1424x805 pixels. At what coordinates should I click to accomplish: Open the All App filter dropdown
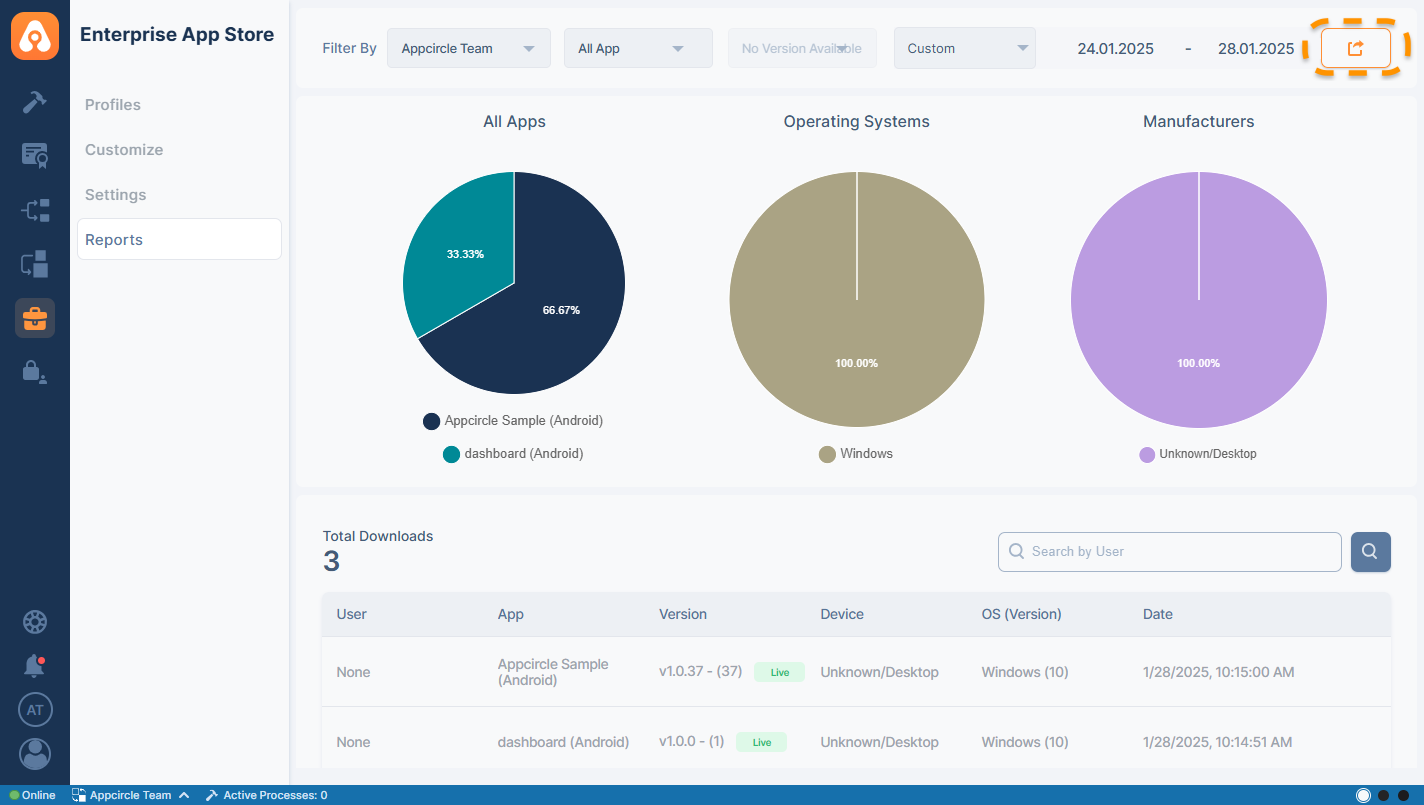pyautogui.click(x=638, y=48)
